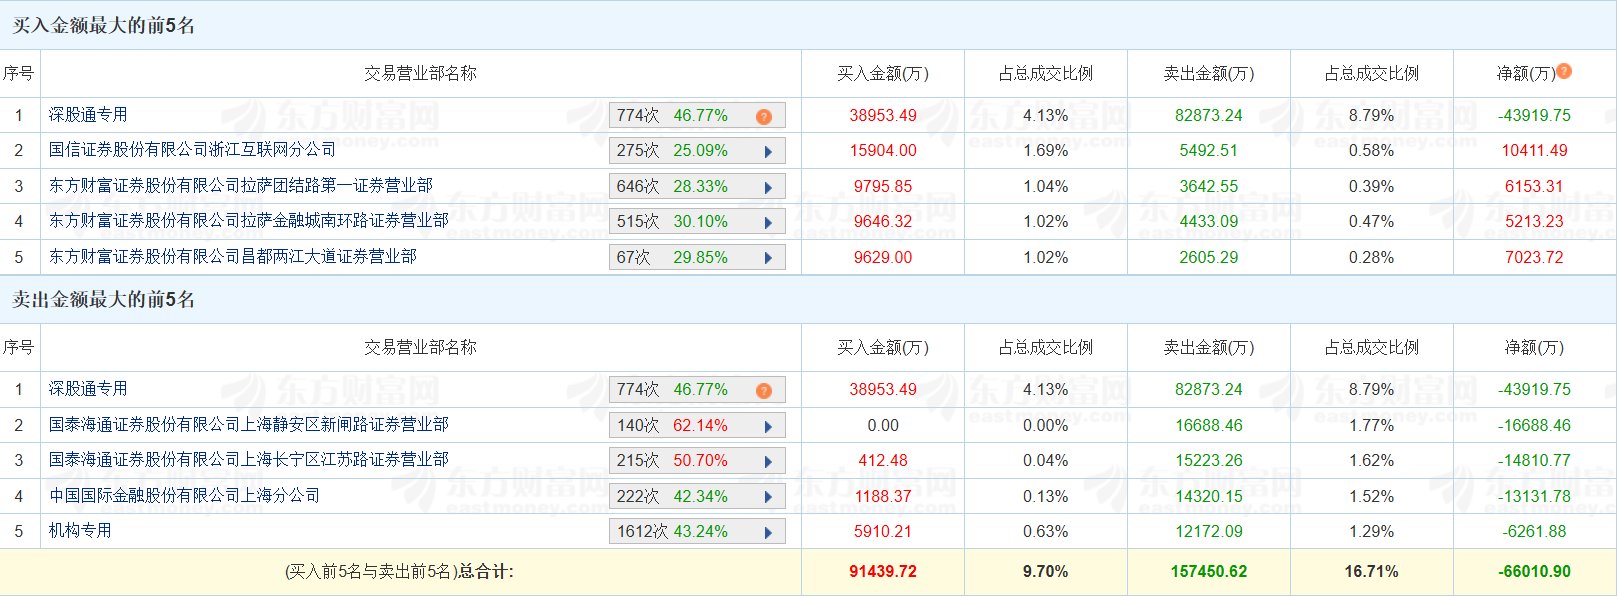Viewport: 1617px width, 597px height.
Task: Open 中国国际金融股份有限公司上海分公司 link
Action: [x=184, y=496]
